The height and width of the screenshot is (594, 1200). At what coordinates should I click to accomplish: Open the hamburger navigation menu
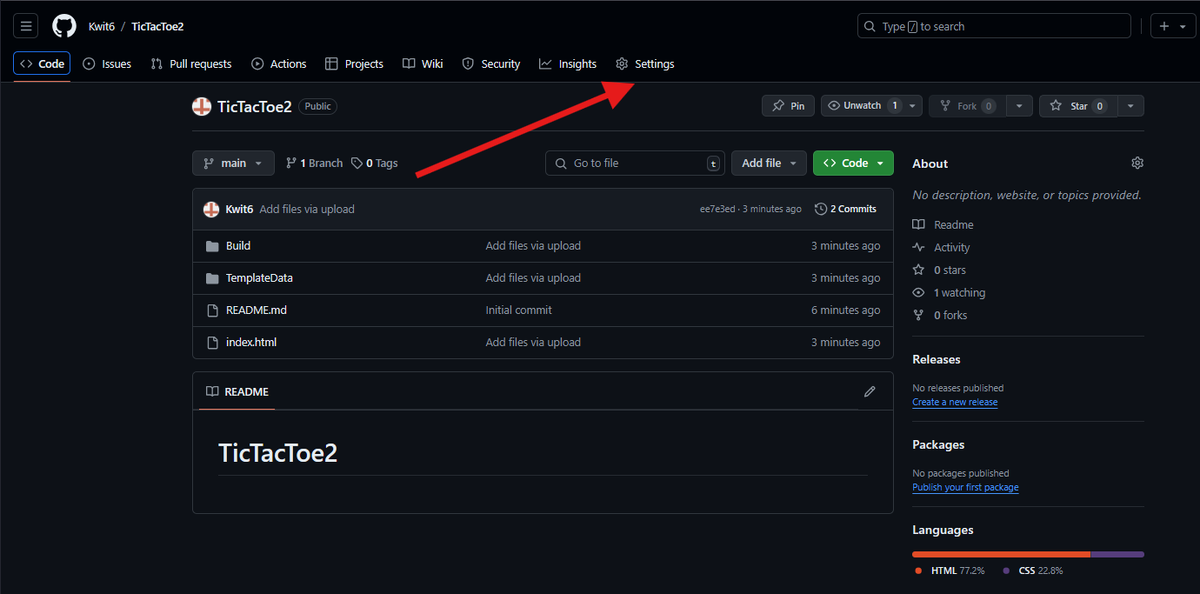(x=26, y=26)
